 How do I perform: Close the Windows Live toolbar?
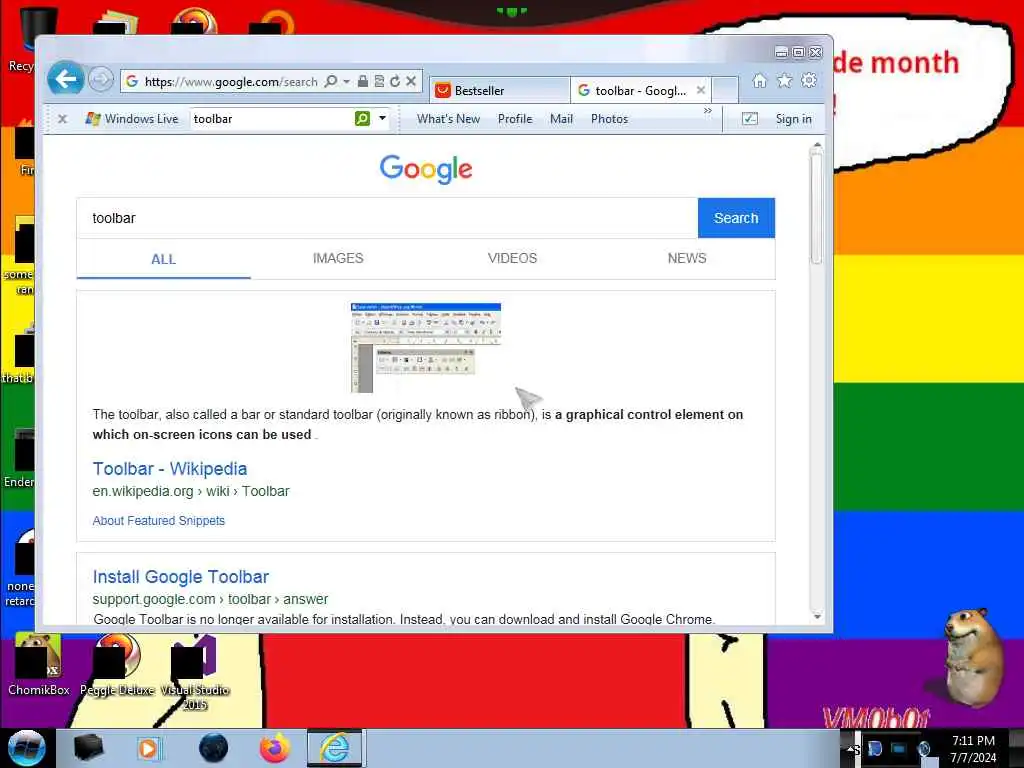[x=63, y=119]
